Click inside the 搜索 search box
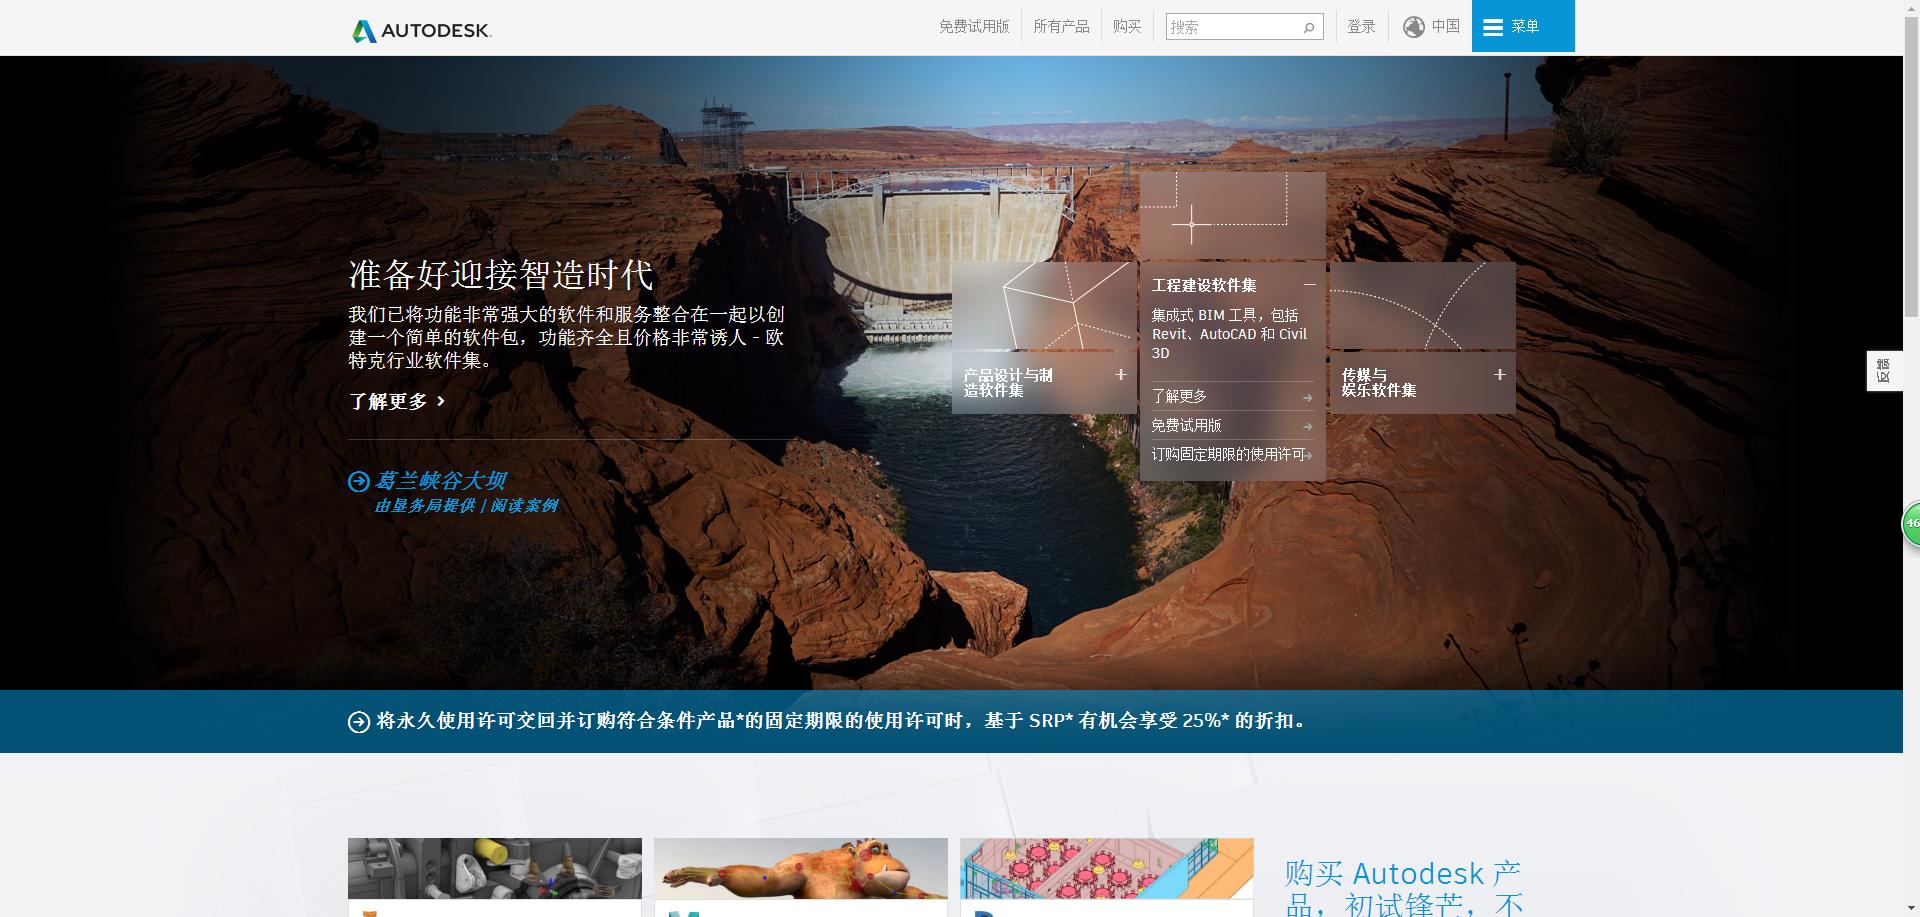Viewport: 1920px width, 917px height. pyautogui.click(x=1230, y=27)
